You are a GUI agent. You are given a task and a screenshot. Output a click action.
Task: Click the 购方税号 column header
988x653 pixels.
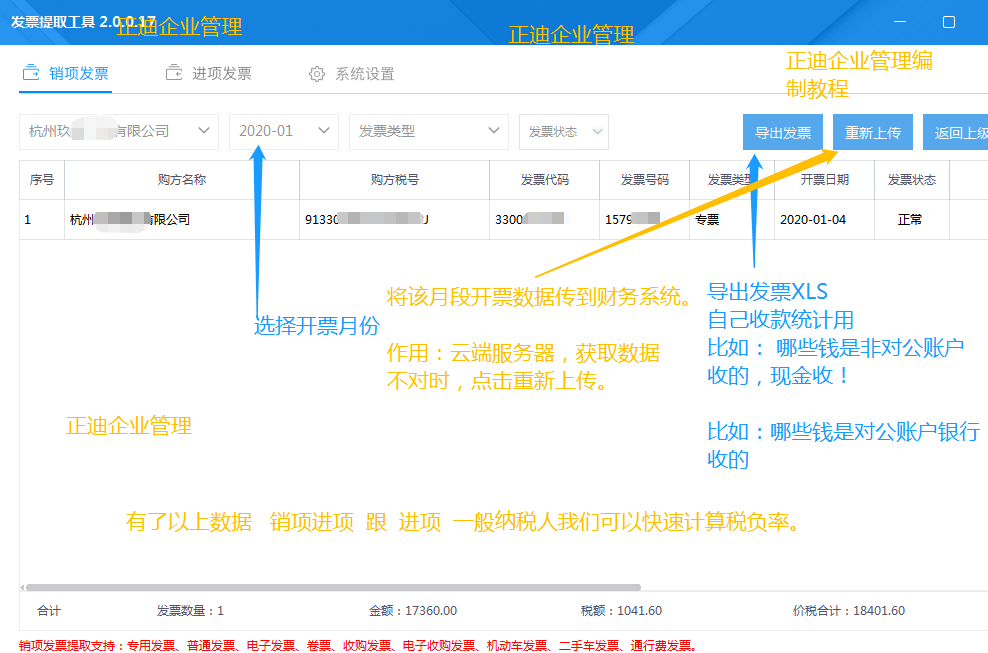tap(394, 180)
